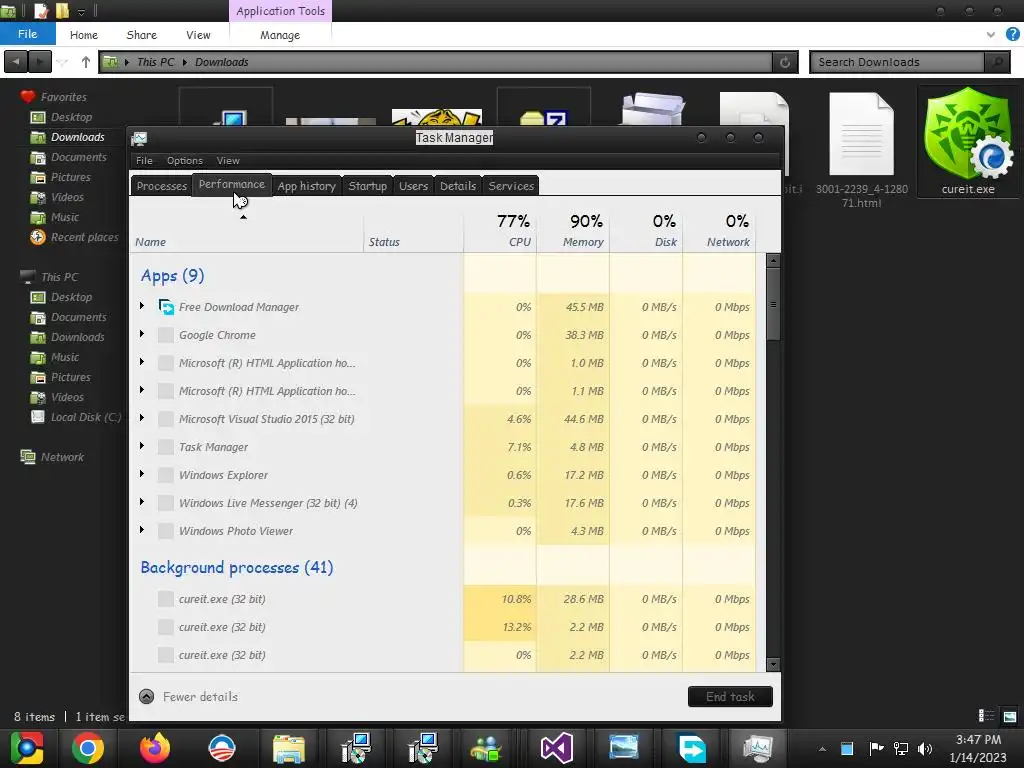Open Windows Photo Viewer taskbar icon

click(x=624, y=748)
